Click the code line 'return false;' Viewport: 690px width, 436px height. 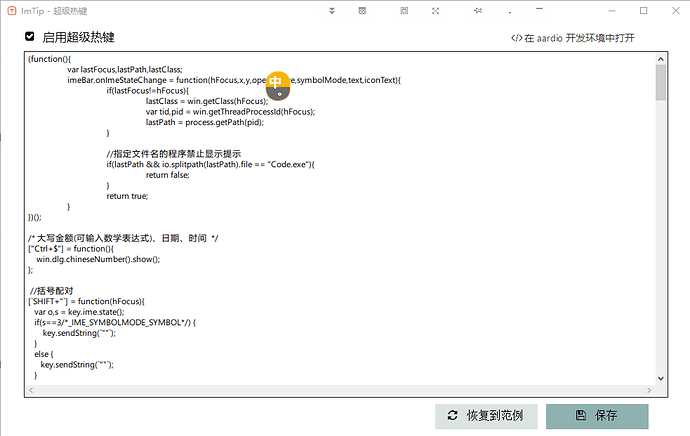(168, 175)
